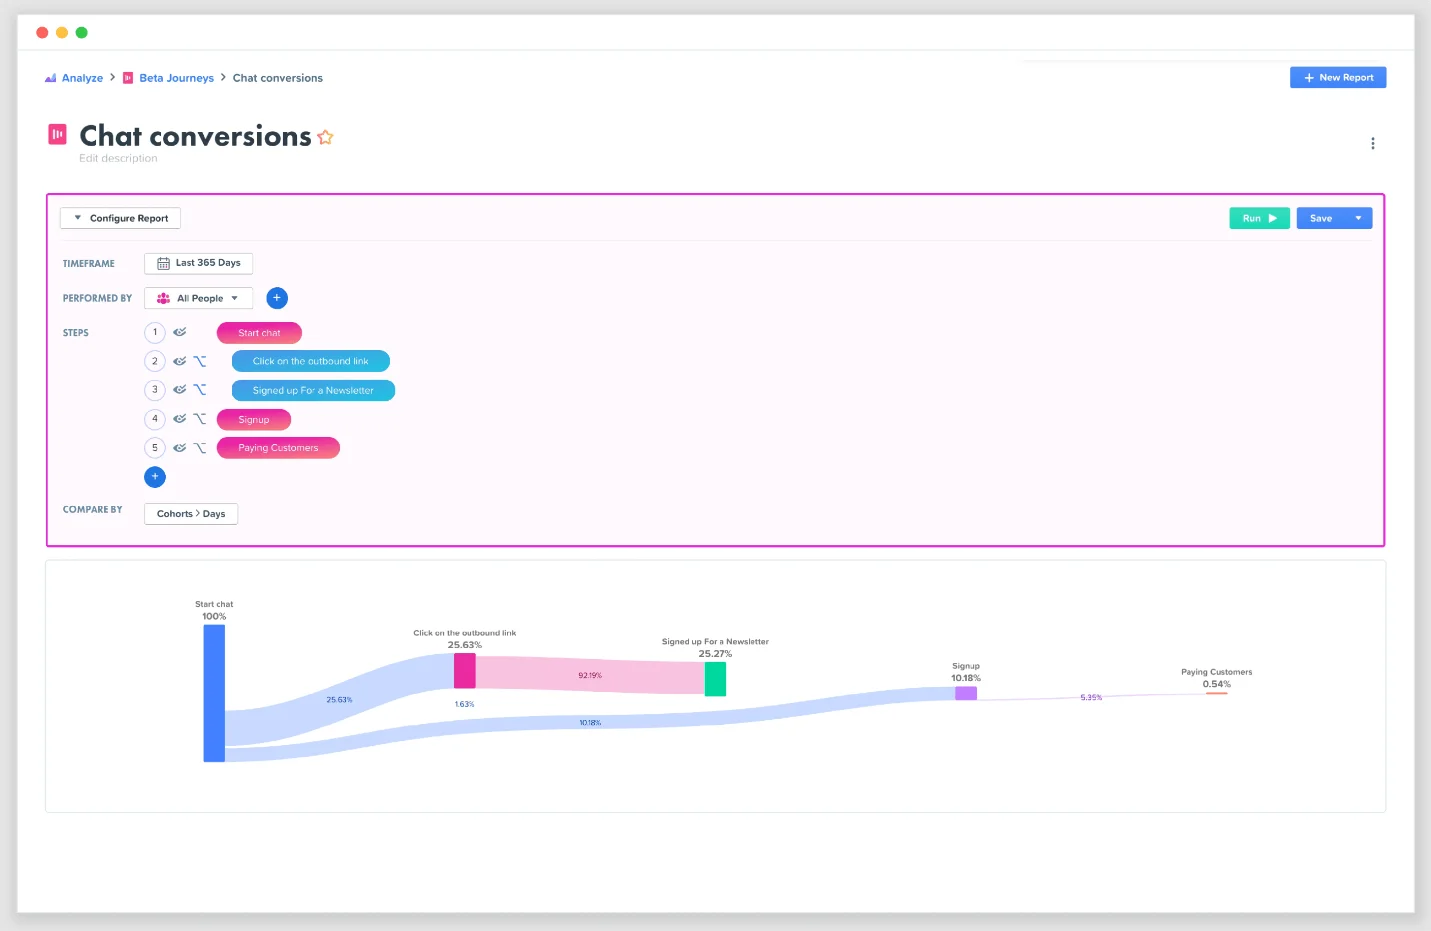The width and height of the screenshot is (1431, 931).
Task: Click the pink outbound link bar in chart
Action: tap(465, 671)
